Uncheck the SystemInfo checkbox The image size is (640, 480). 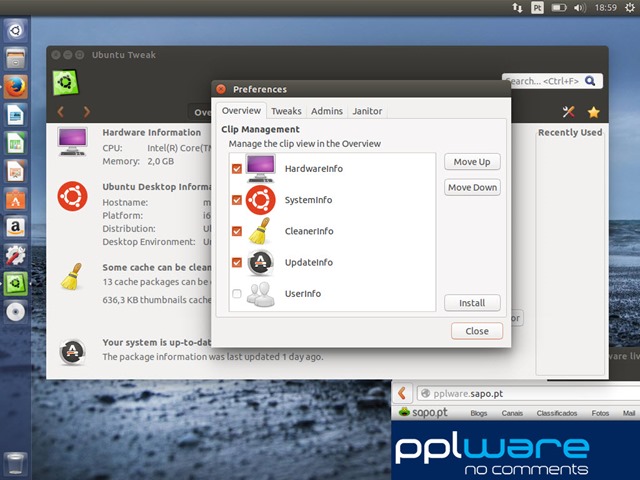tap(237, 200)
